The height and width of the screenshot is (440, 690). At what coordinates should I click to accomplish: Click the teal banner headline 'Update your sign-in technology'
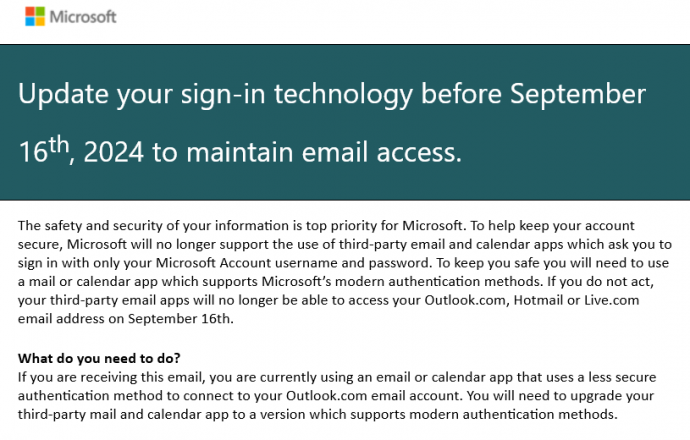pos(216,94)
